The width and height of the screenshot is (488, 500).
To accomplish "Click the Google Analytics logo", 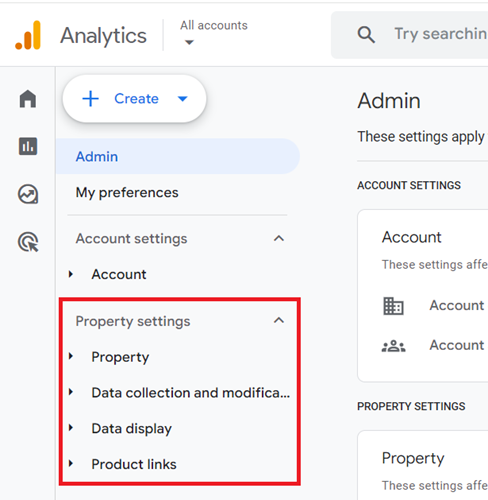I will click(x=28, y=35).
